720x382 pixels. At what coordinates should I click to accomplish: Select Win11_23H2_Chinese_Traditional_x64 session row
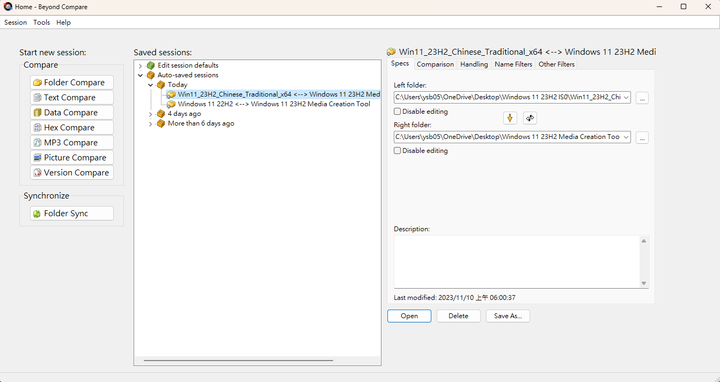click(x=273, y=95)
